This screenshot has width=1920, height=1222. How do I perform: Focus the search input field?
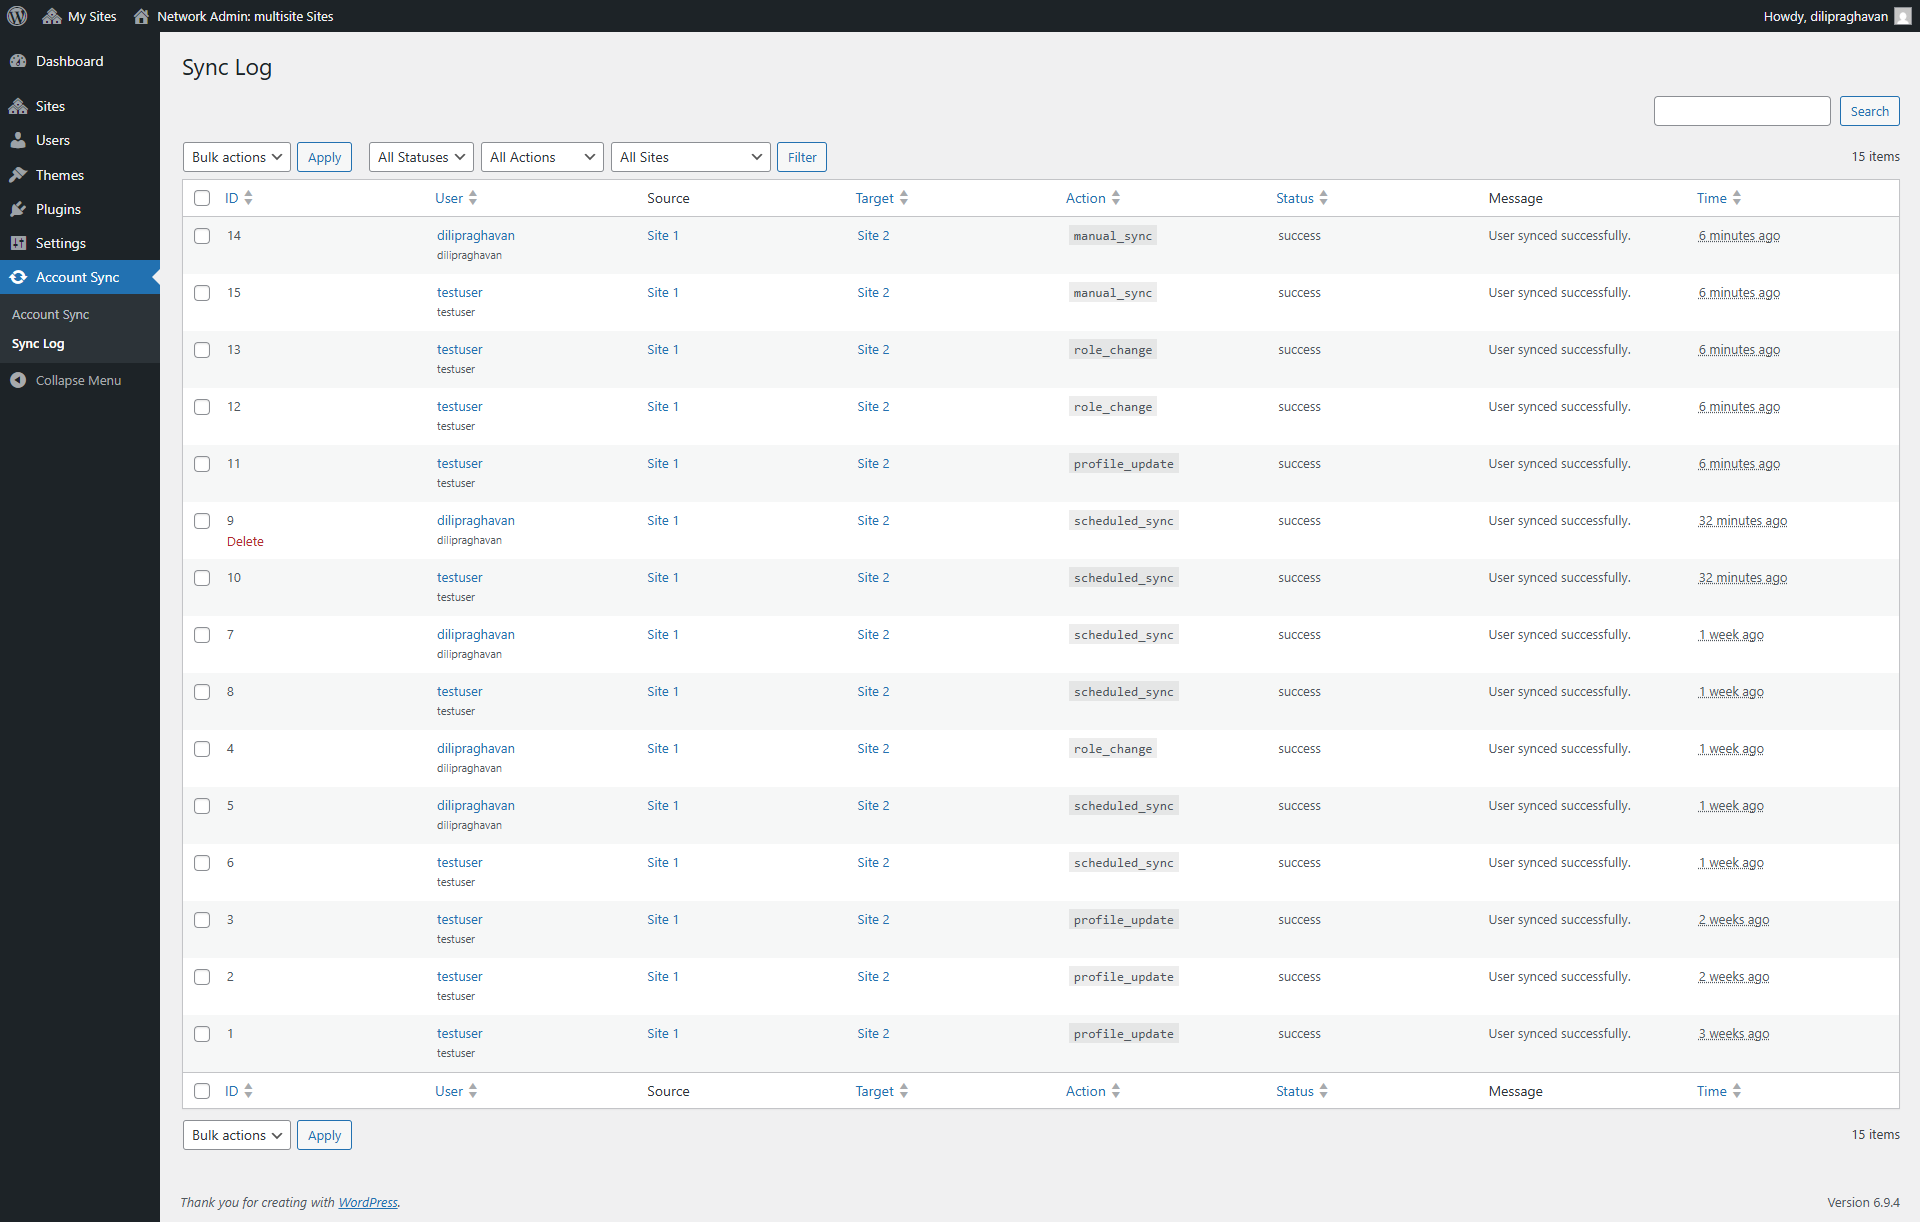click(1741, 111)
